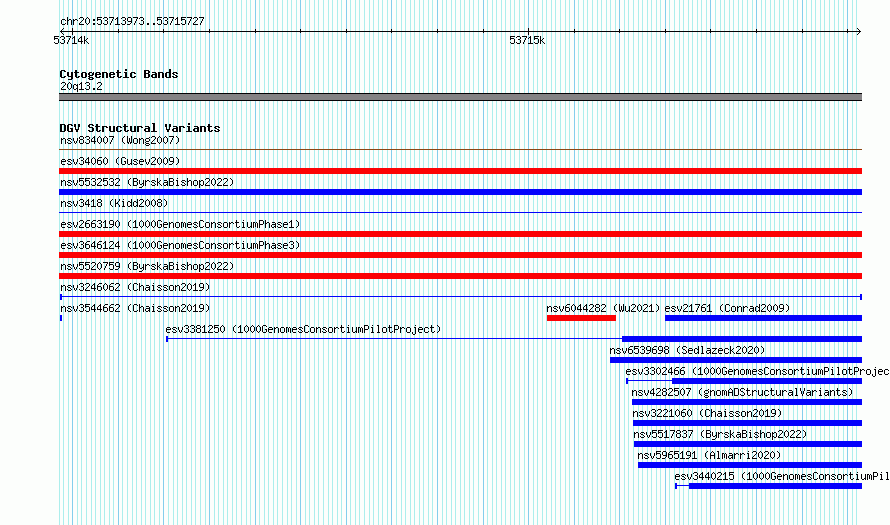Select the esv34060 (Gusev2009) red bar
890x525 pixels.
click(460, 171)
